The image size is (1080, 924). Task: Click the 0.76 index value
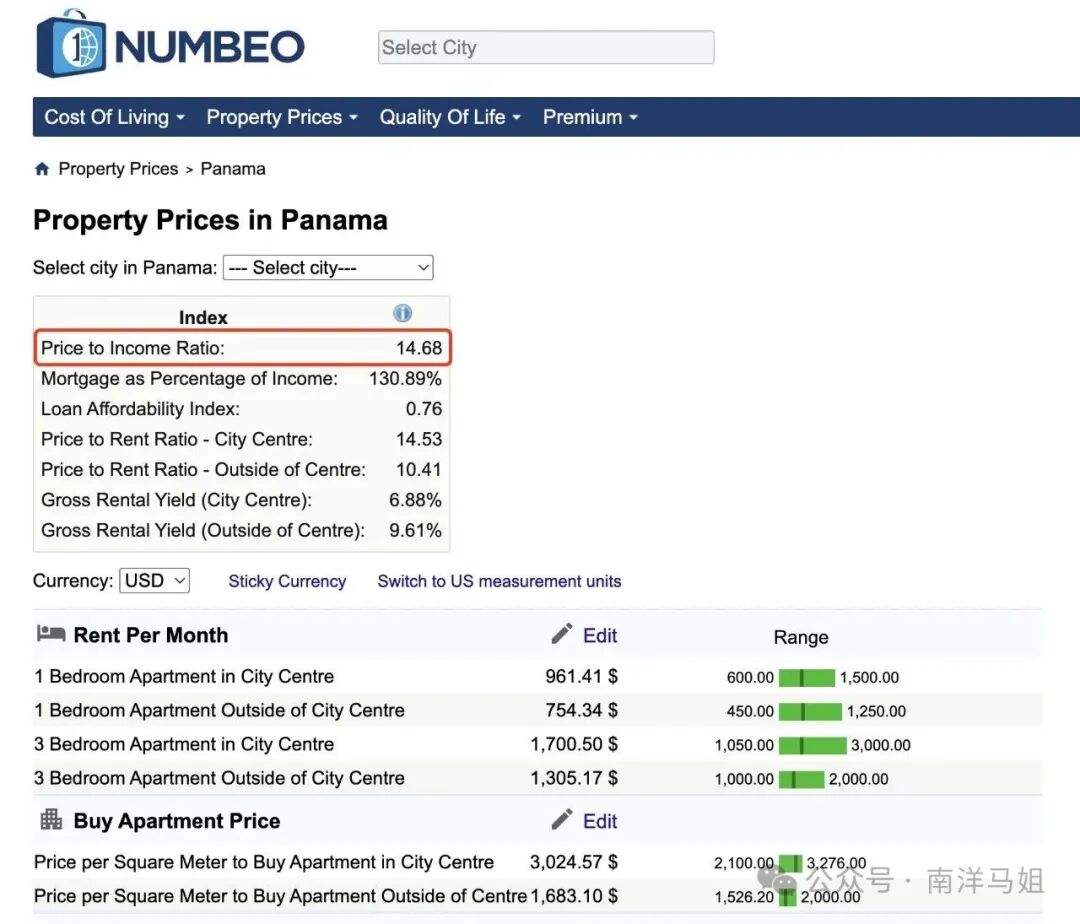click(424, 408)
